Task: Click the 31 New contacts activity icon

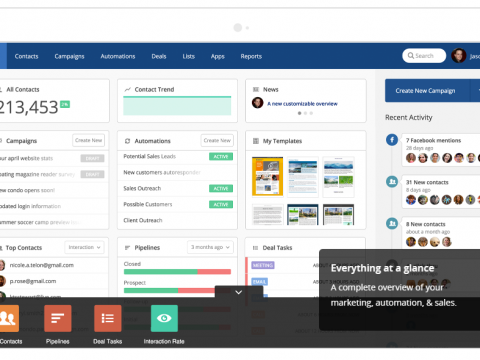Action: (392, 182)
